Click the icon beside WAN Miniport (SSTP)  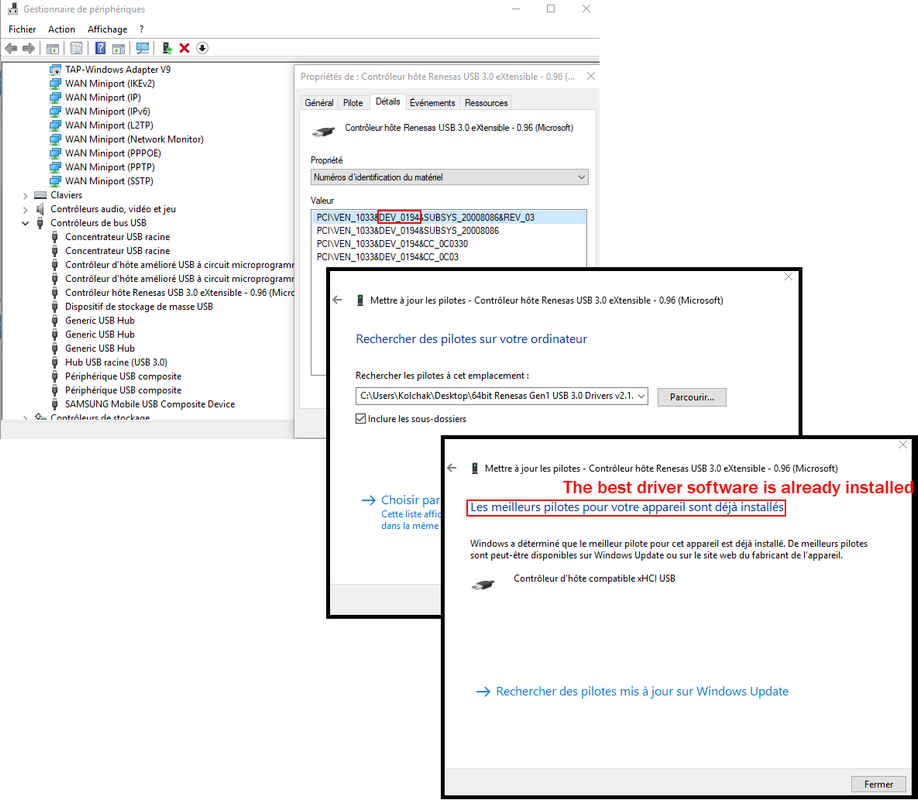pyautogui.click(x=55, y=181)
